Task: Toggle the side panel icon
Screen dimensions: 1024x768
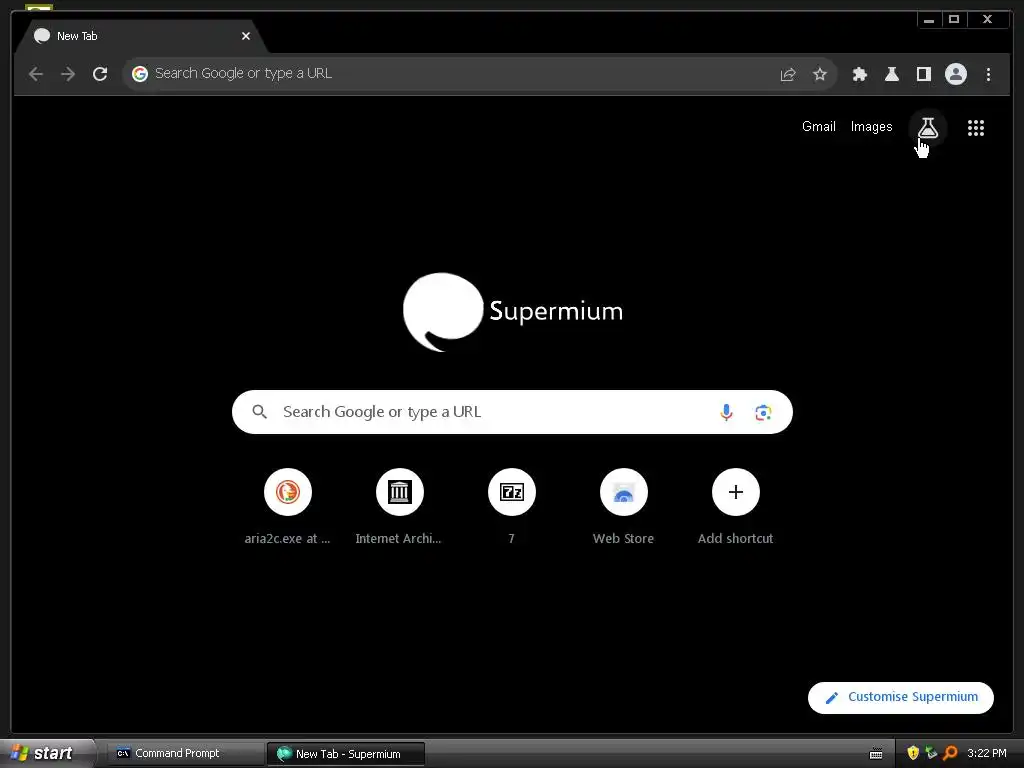Action: pyautogui.click(x=923, y=74)
